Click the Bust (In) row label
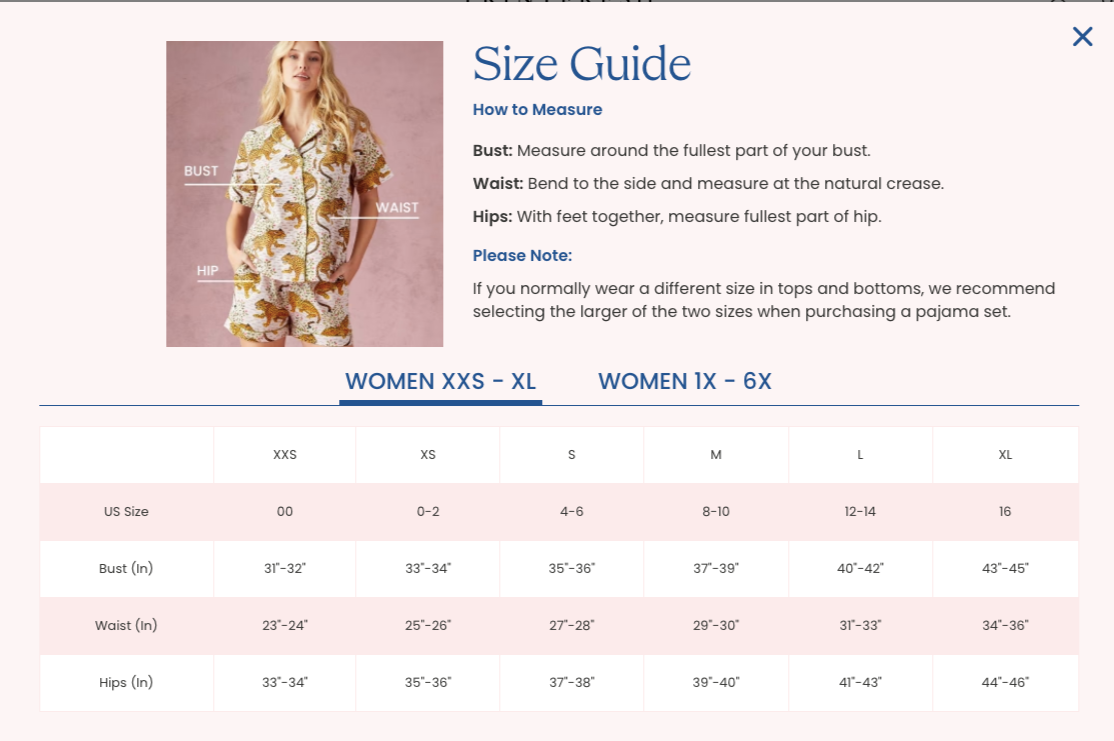The height and width of the screenshot is (741, 1114). (126, 569)
